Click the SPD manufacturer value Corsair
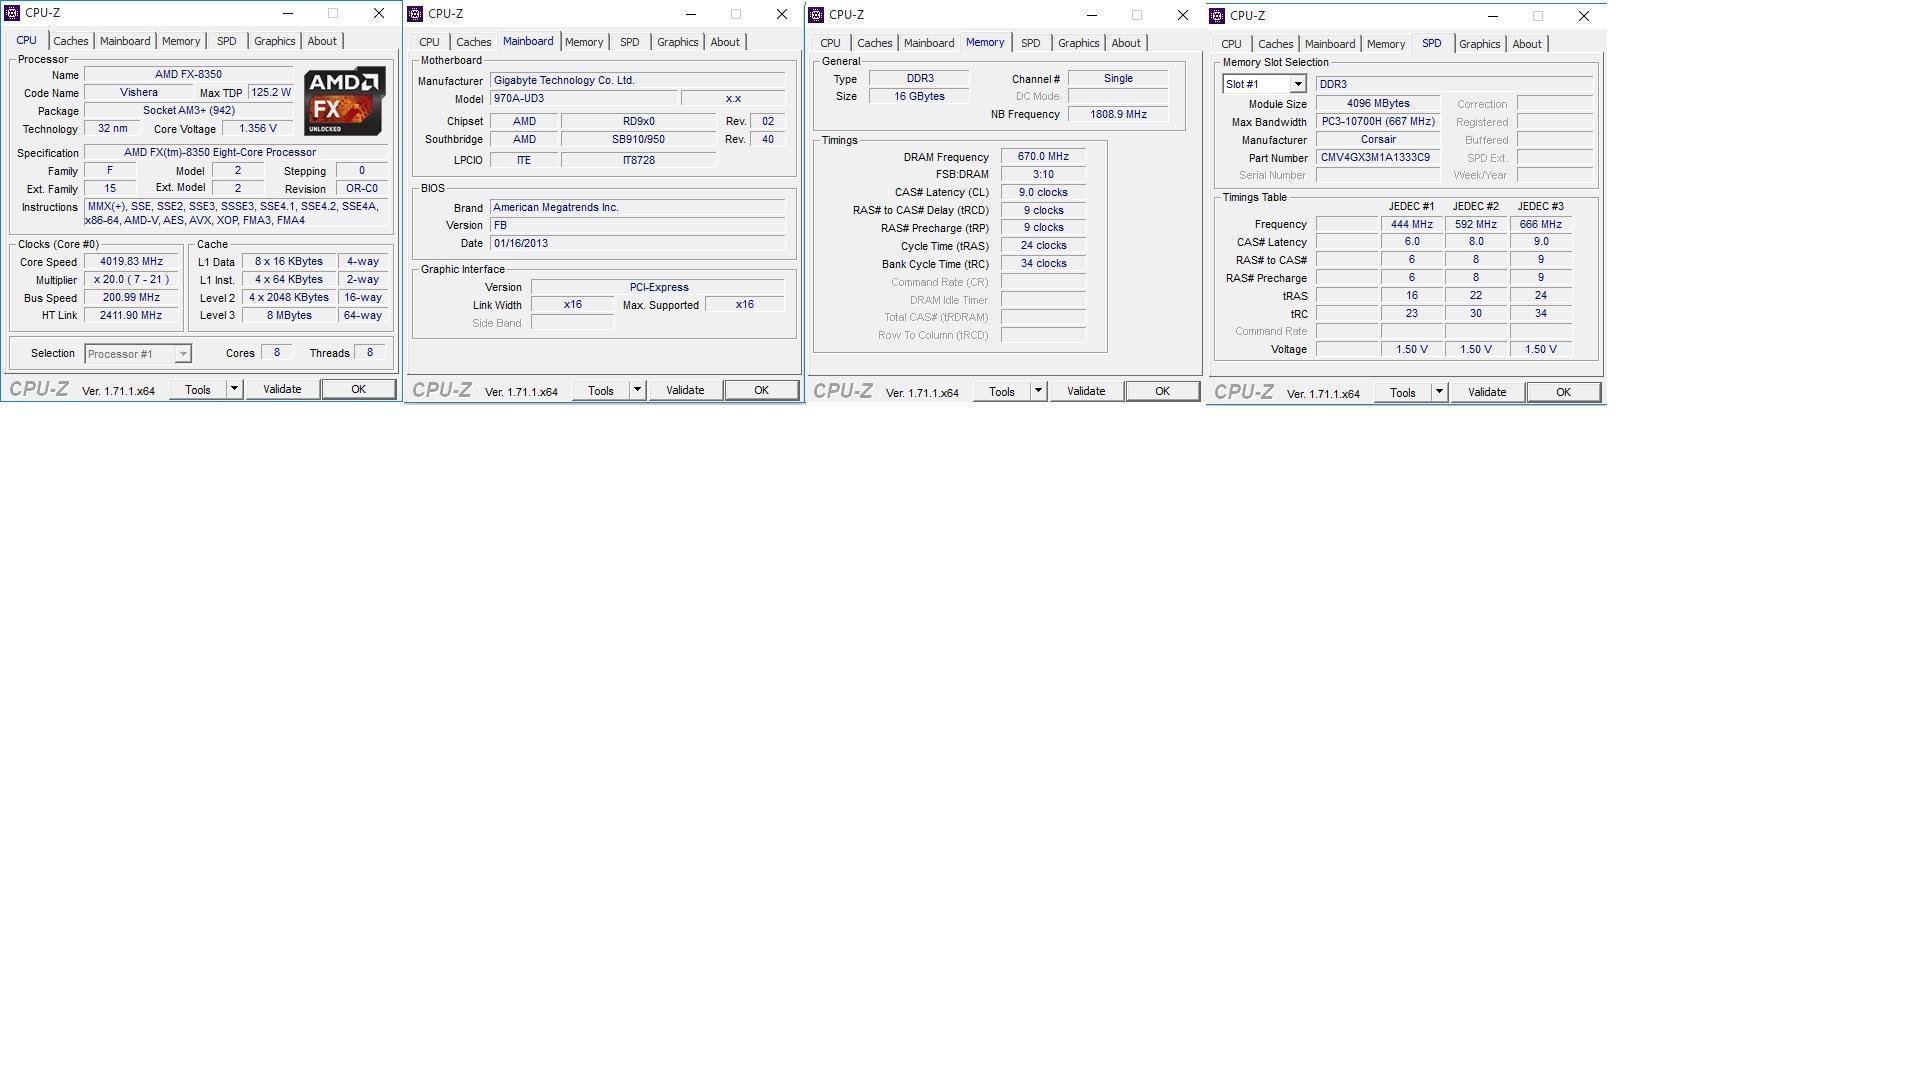Viewport: 1920px width, 1080px height. (1377, 139)
